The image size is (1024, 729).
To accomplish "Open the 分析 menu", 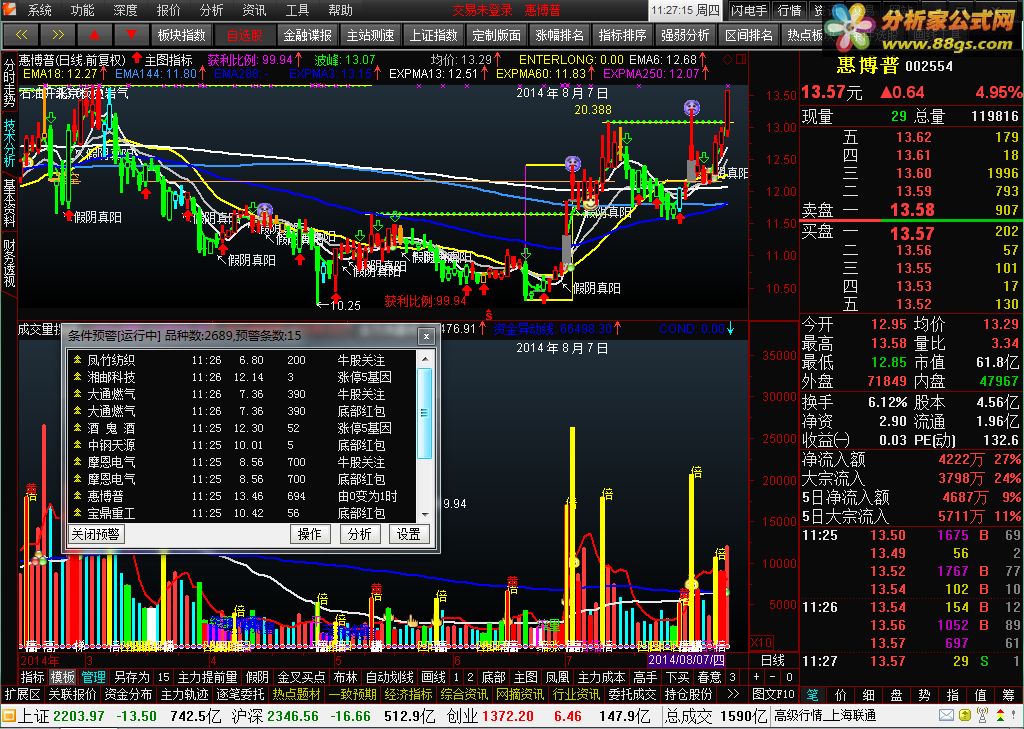I will point(212,10).
